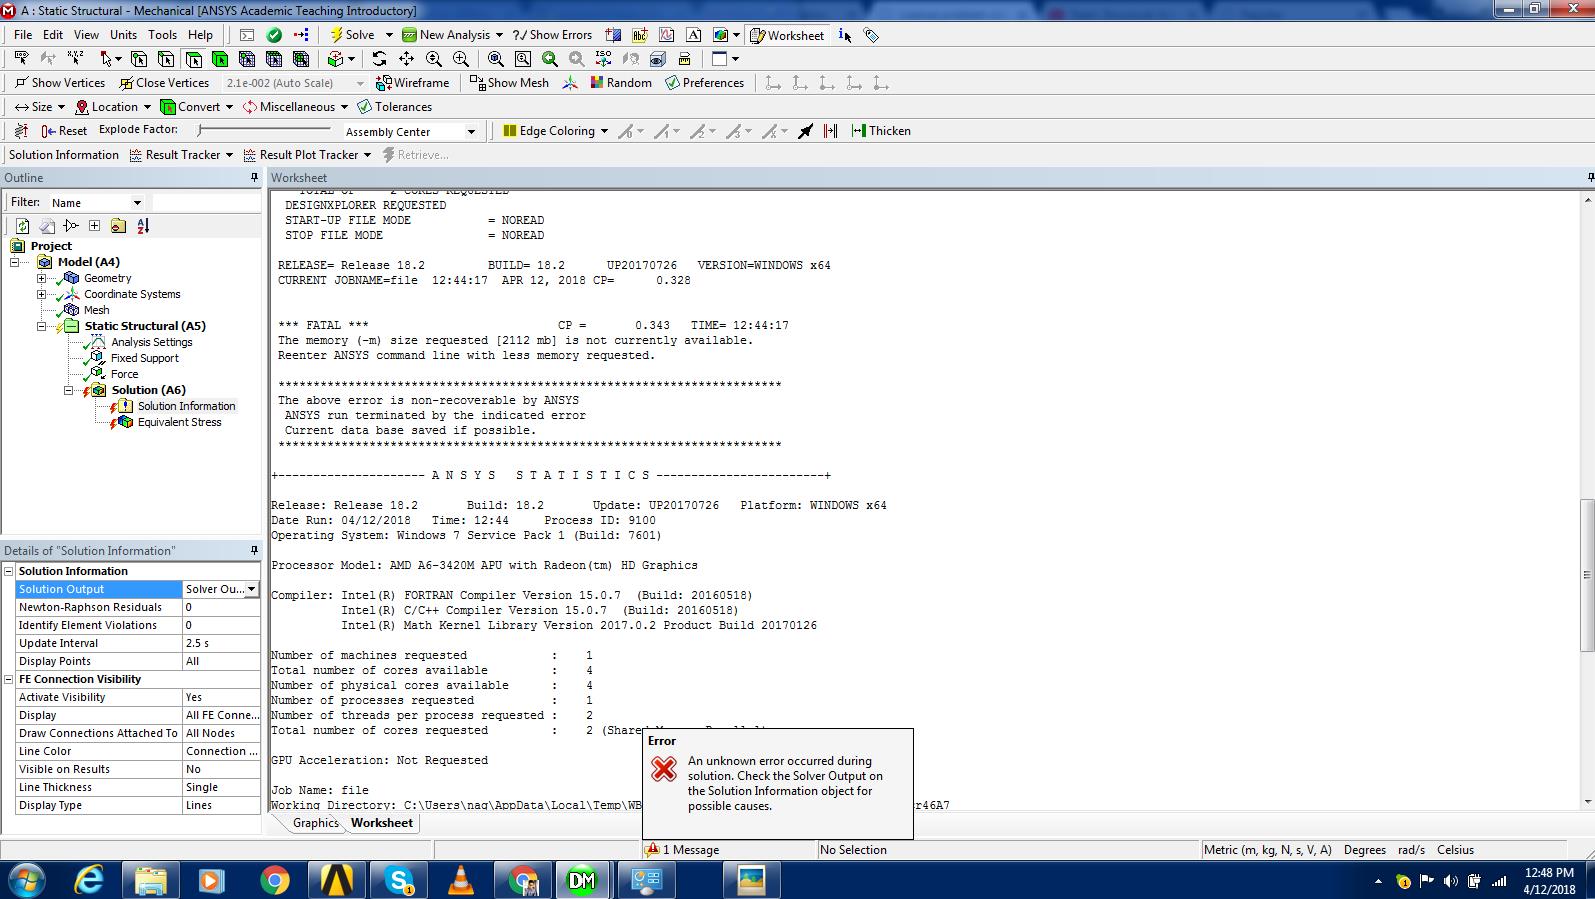Pin the Outline panel
This screenshot has width=1595, height=899.
pyautogui.click(x=254, y=178)
